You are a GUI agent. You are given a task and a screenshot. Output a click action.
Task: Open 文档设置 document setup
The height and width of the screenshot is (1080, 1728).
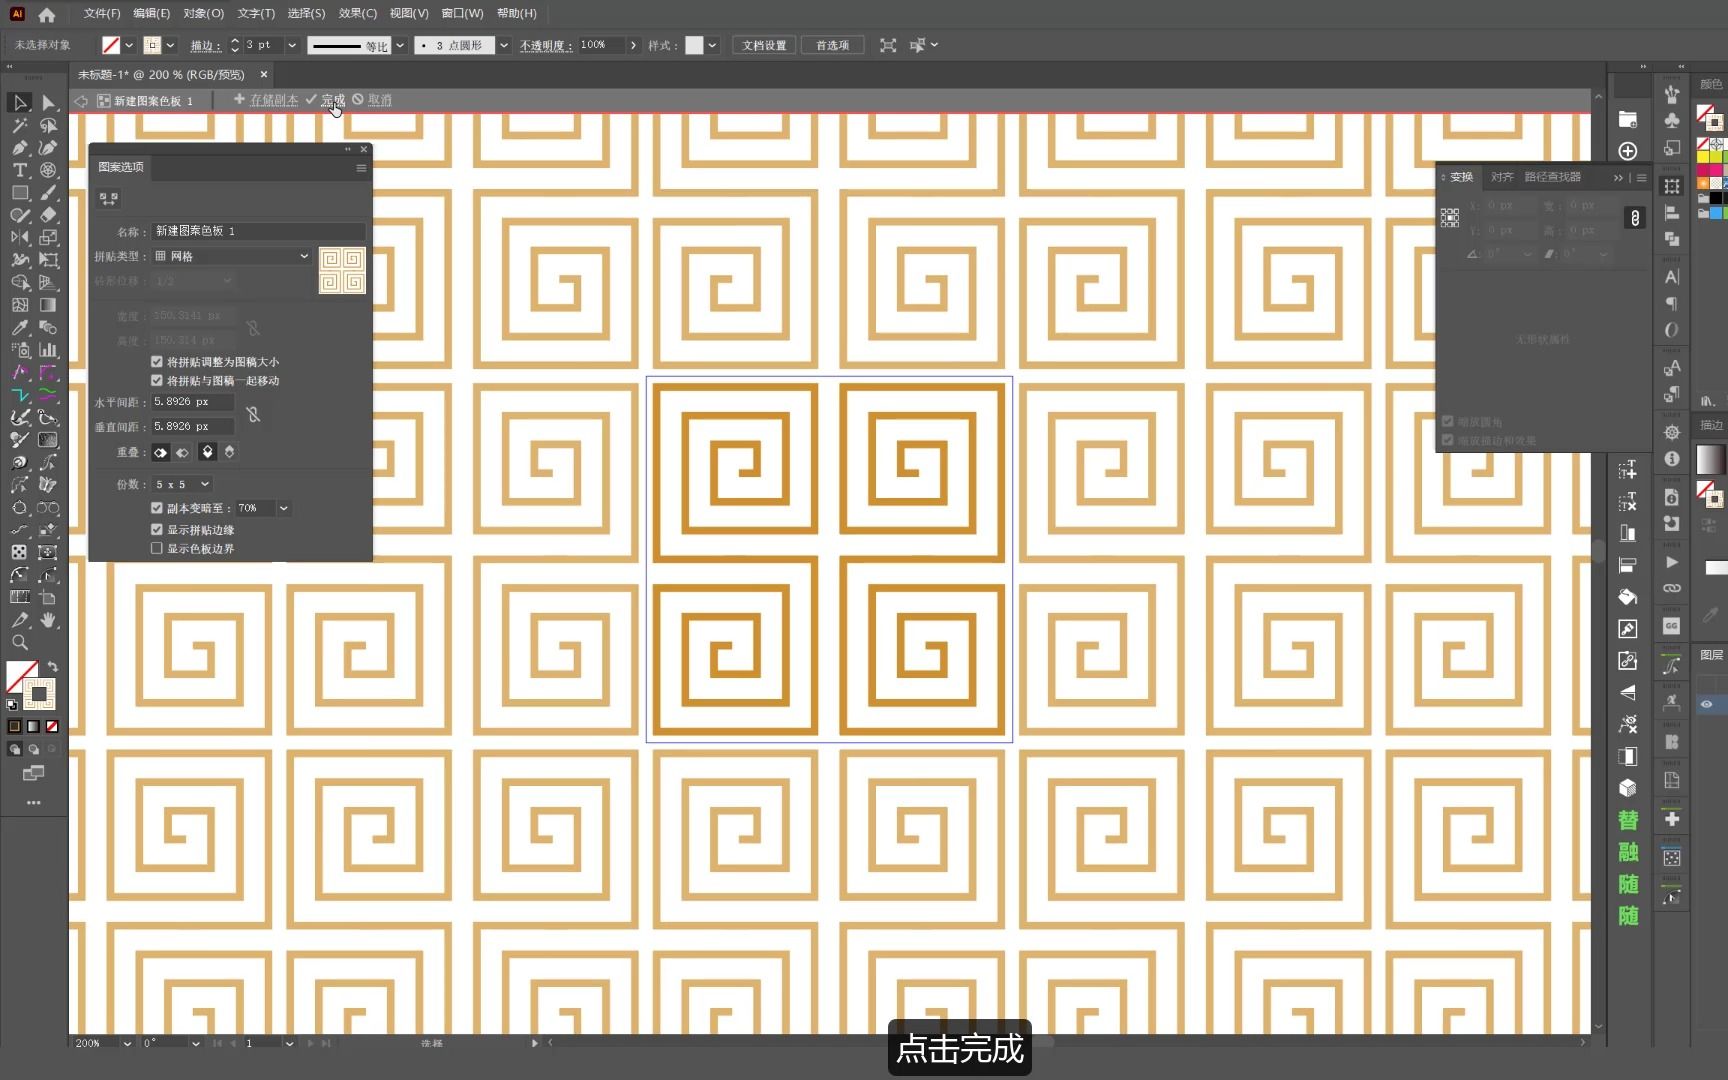(x=764, y=45)
